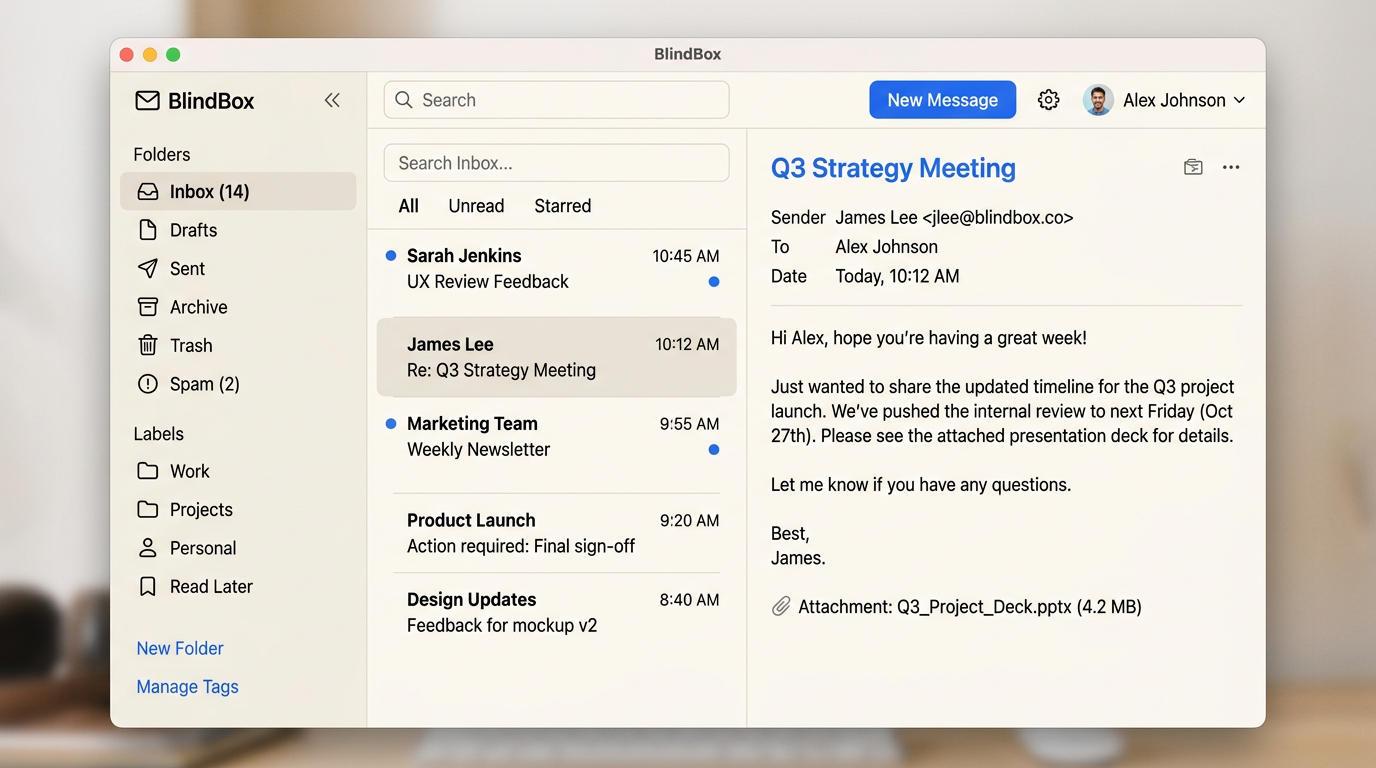The height and width of the screenshot is (768, 1376).
Task: Click the Sent paper-plane icon
Action: click(148, 268)
